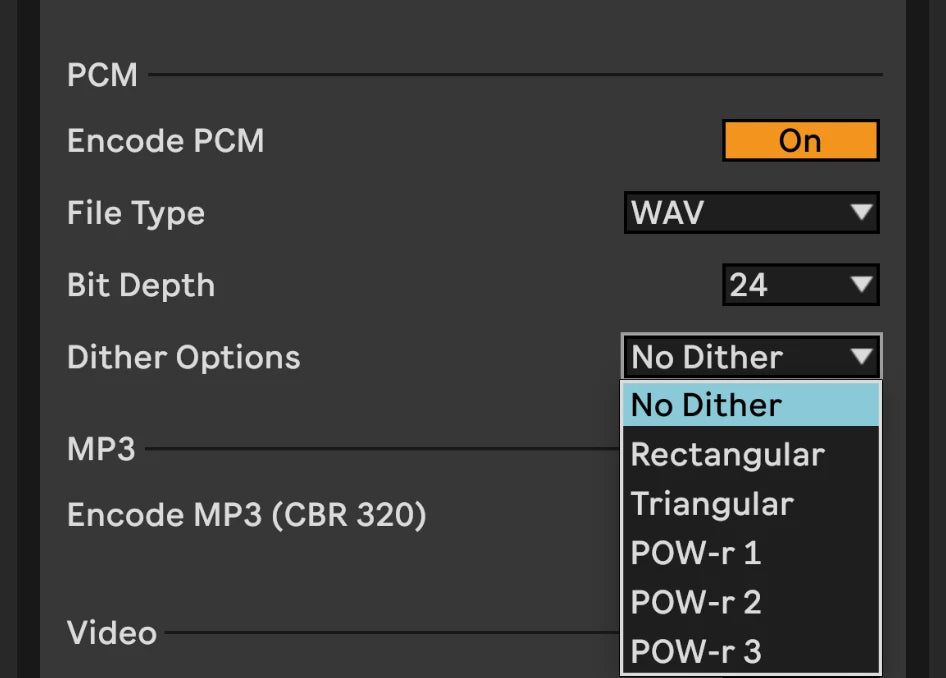Click the MP3 section header
The width and height of the screenshot is (946, 678).
[x=99, y=449]
